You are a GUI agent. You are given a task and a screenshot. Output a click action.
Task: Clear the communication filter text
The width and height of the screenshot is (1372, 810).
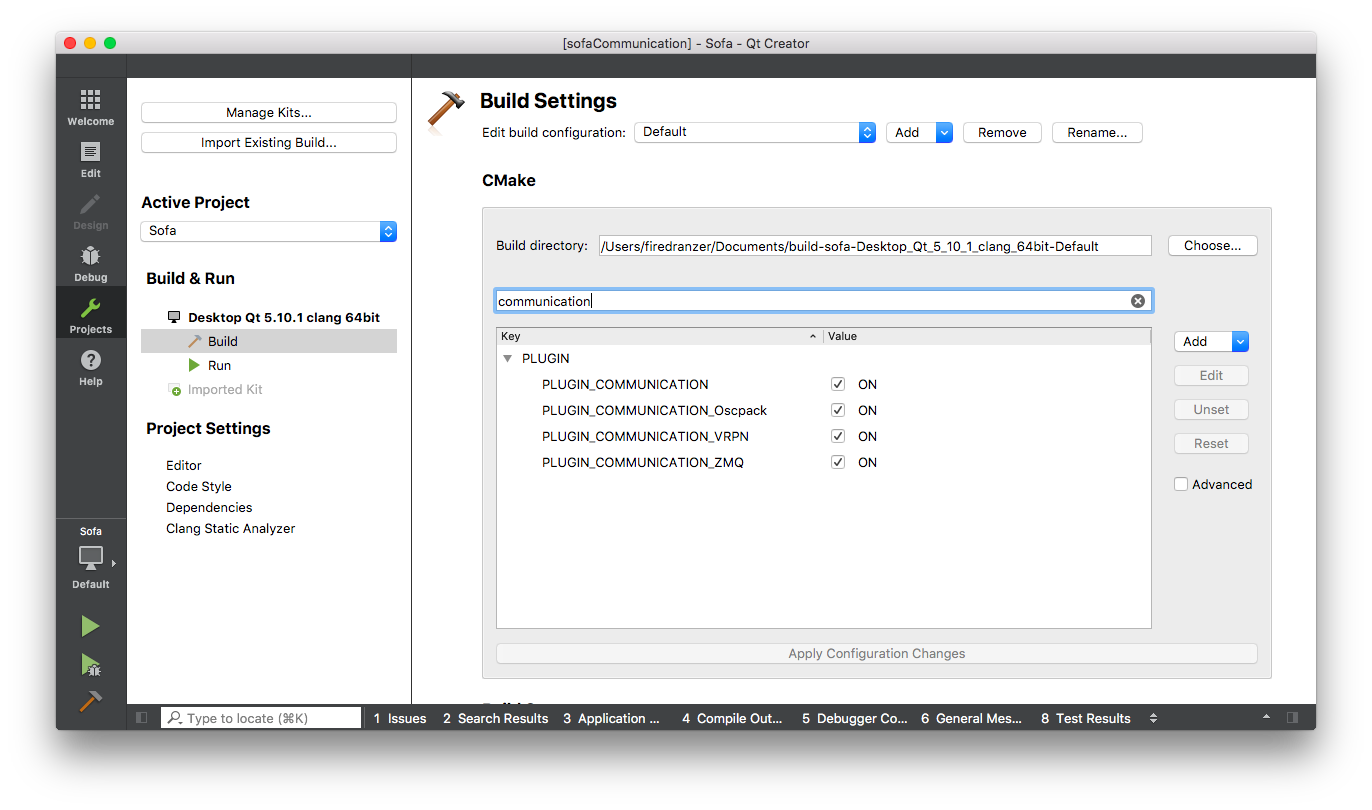point(1138,301)
